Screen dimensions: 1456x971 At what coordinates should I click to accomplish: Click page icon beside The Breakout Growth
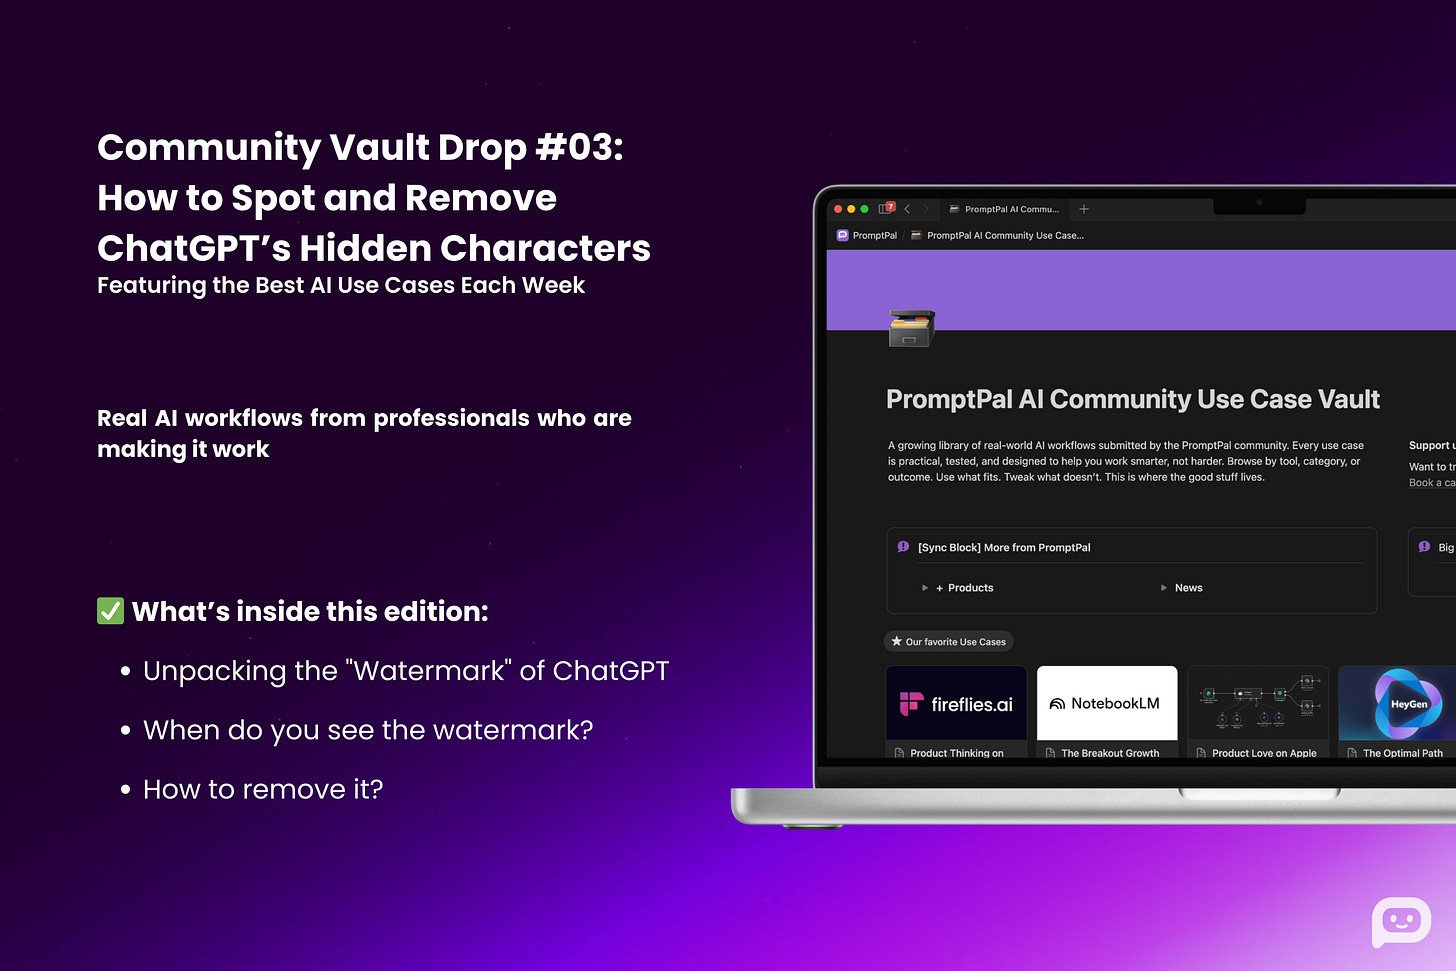click(x=1050, y=753)
